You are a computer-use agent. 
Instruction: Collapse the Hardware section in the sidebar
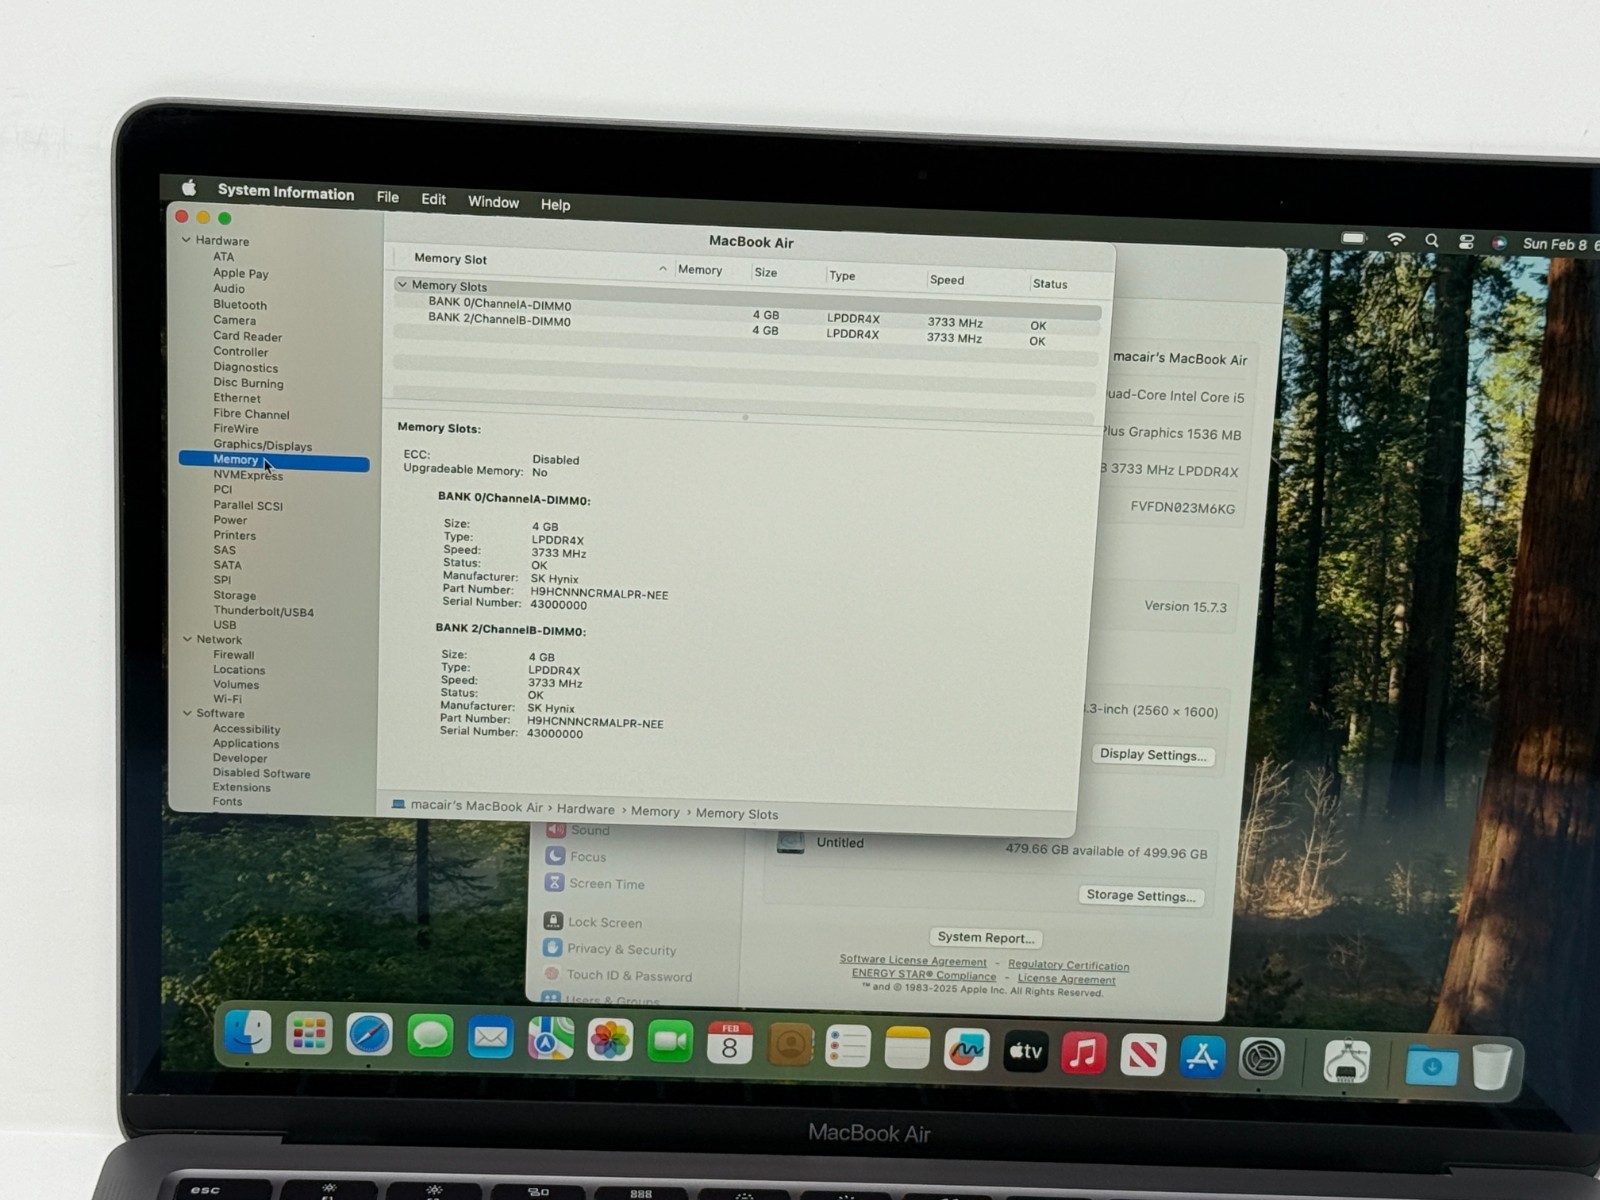tap(186, 240)
